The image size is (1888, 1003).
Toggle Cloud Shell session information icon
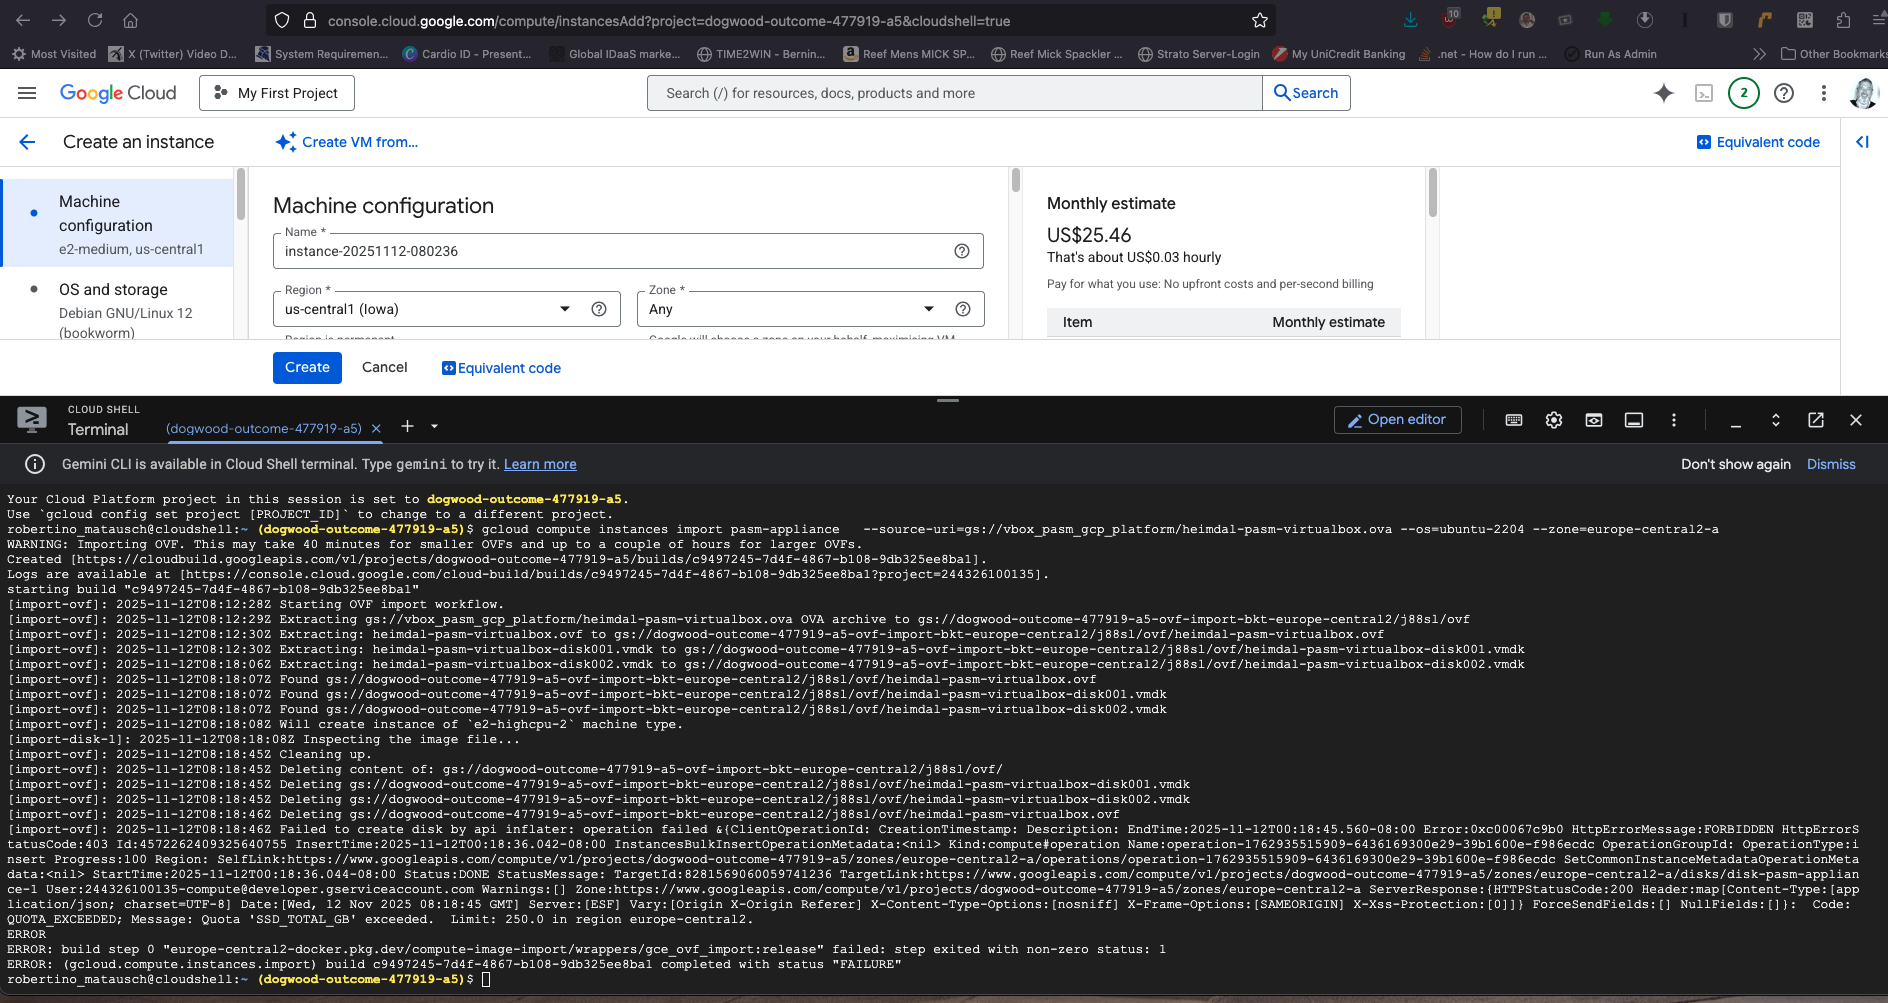pos(1634,420)
